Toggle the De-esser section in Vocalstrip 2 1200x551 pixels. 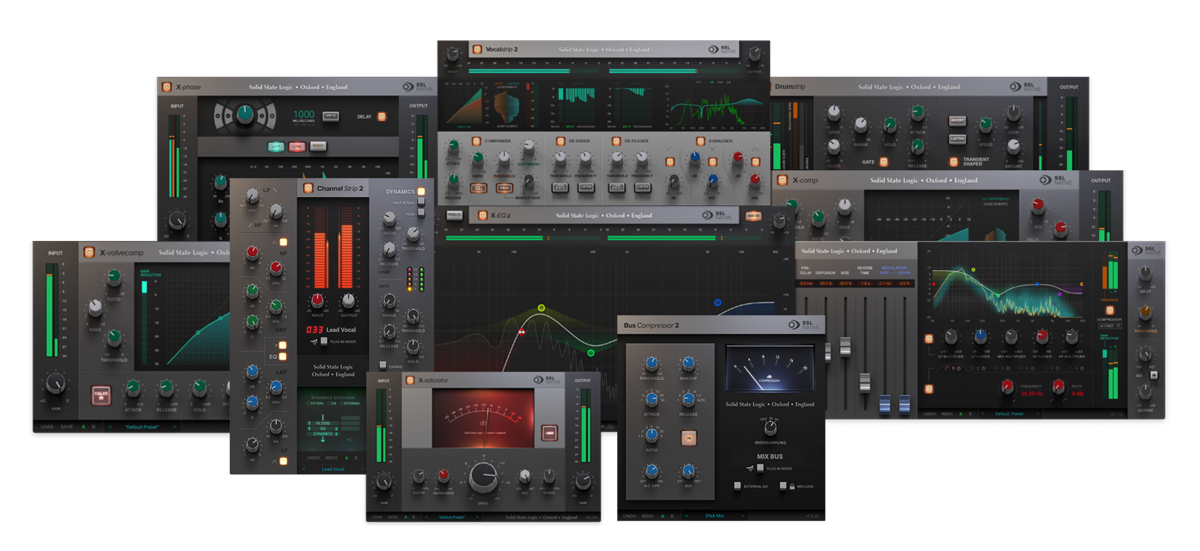tap(559, 142)
